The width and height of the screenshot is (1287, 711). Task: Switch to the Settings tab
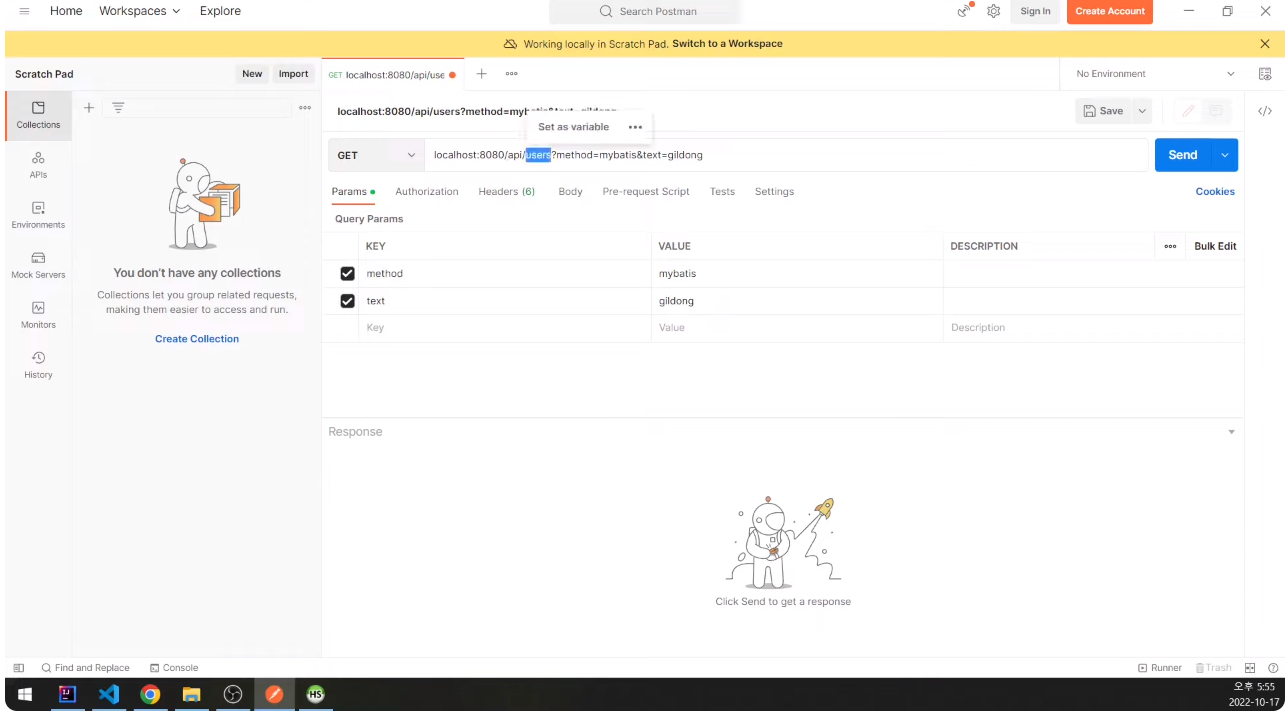(774, 192)
